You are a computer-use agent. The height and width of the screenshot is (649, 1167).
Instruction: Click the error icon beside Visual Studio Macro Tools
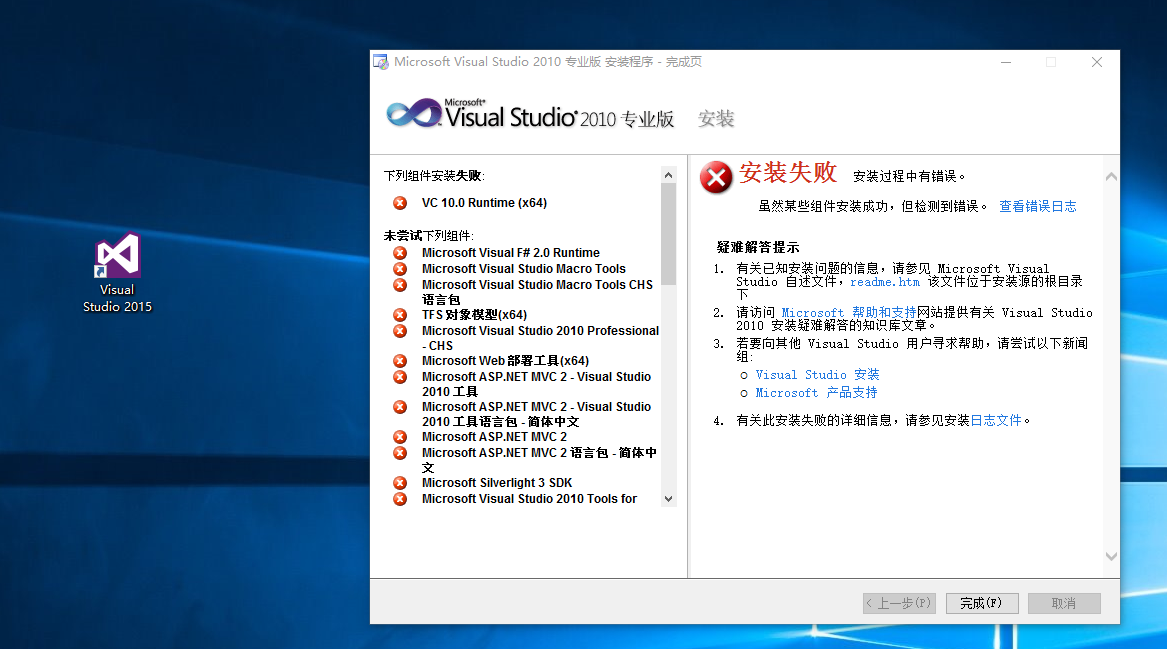coord(400,269)
